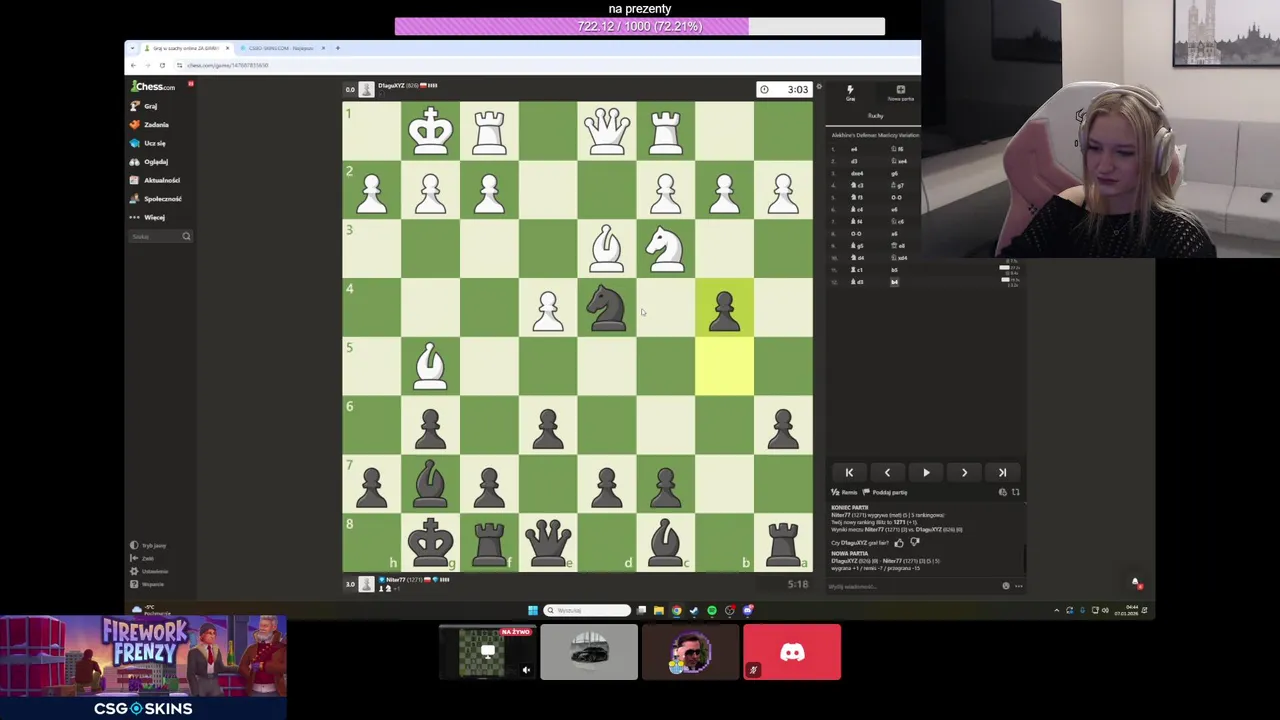Click the notification bell icon
The width and height of the screenshot is (1280, 720).
point(1135,582)
